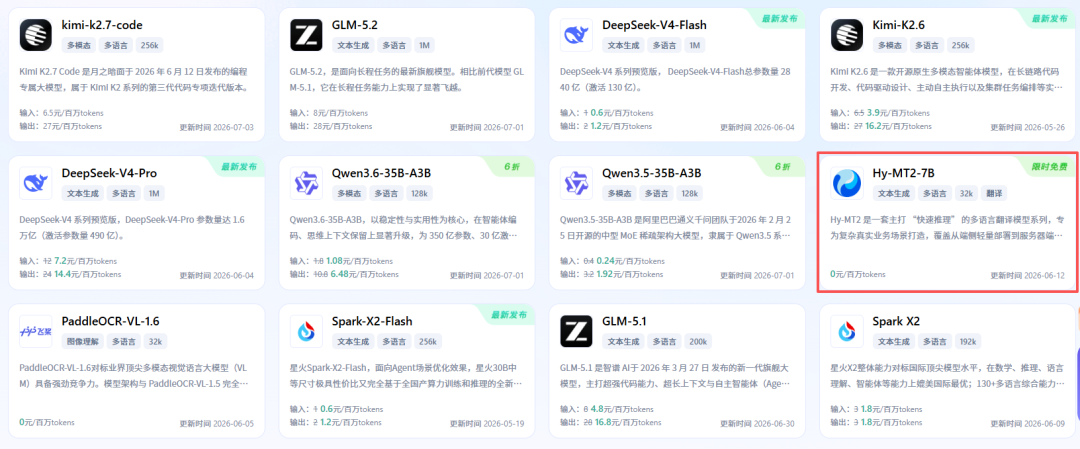
Task: Select the 32k tag on Hy-MT2-7B
Action: click(x=966, y=194)
